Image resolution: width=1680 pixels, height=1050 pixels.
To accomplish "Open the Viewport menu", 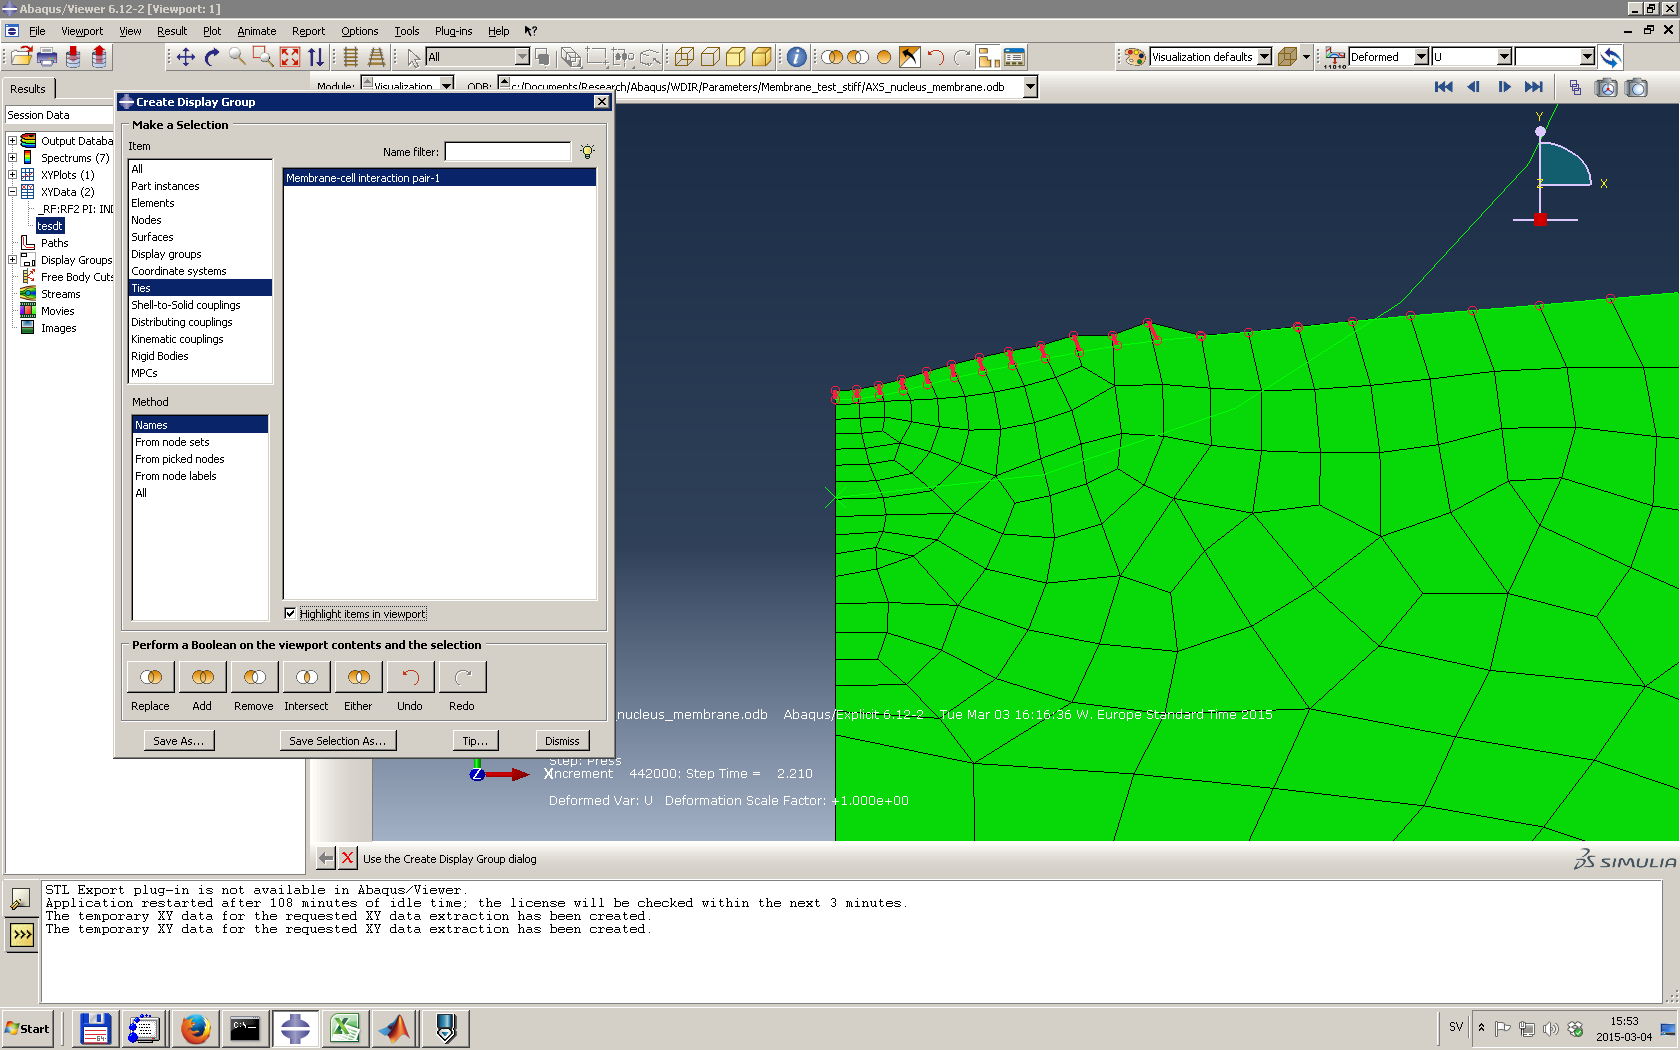I will click(x=82, y=31).
